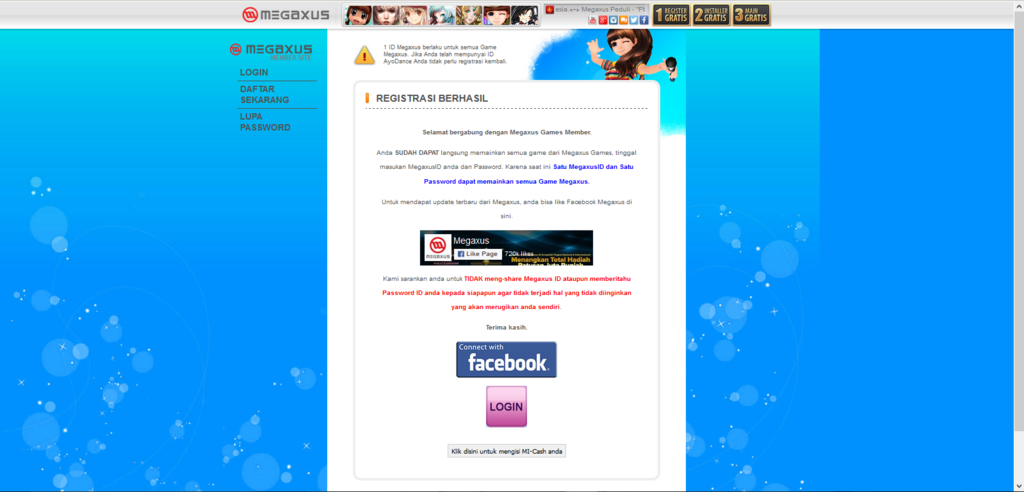Click the Megaxus Facebook page logo thumbnail
The image size is (1024, 492).
(x=438, y=248)
